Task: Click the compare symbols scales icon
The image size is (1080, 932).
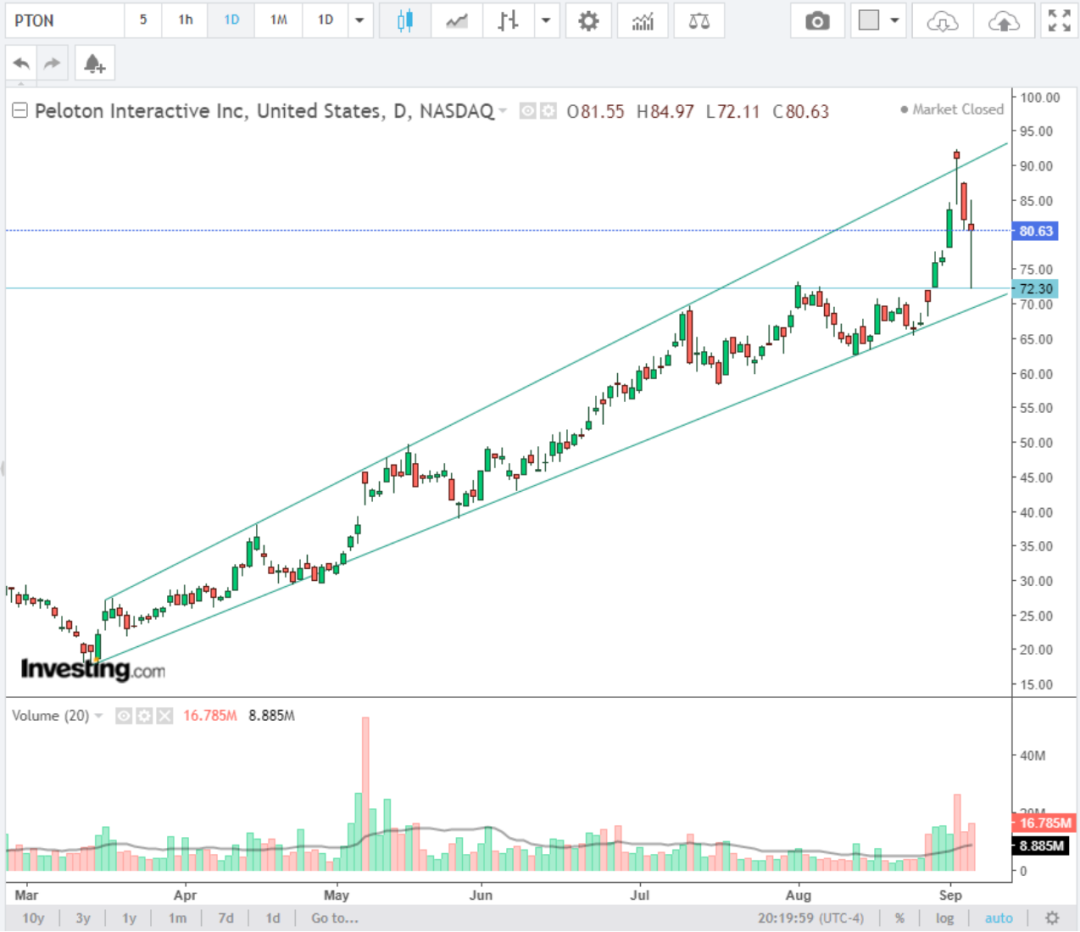Action: (x=699, y=21)
